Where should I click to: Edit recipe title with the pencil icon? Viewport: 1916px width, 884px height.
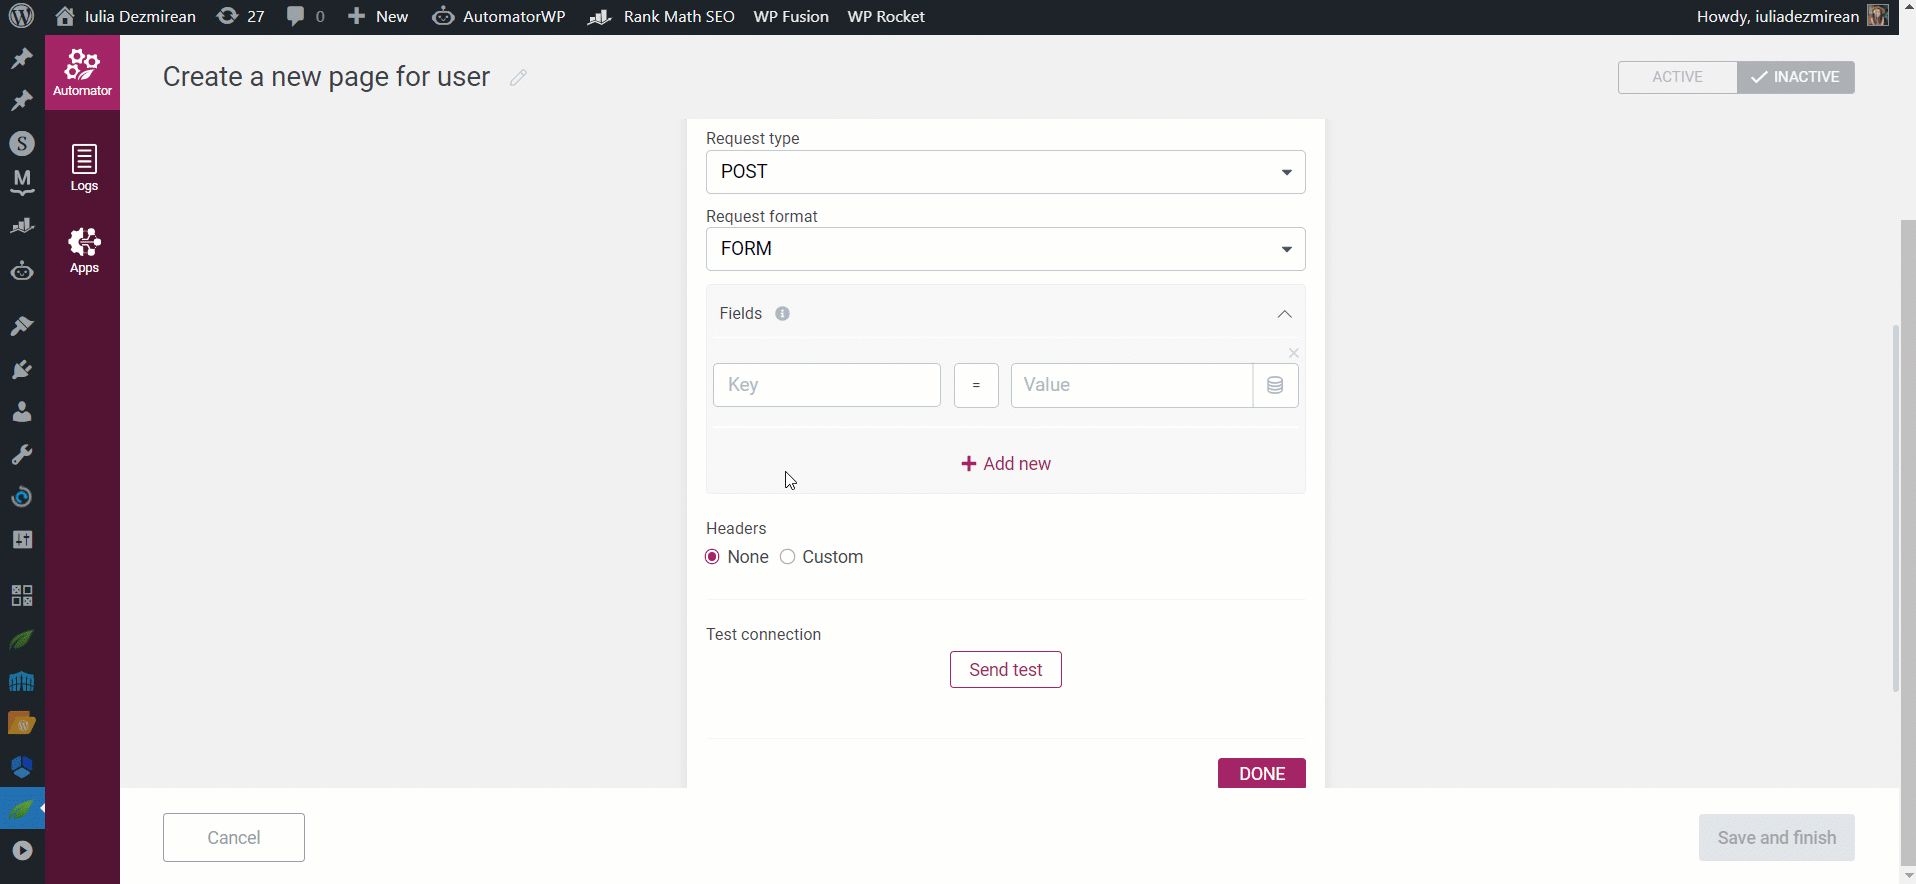518,77
